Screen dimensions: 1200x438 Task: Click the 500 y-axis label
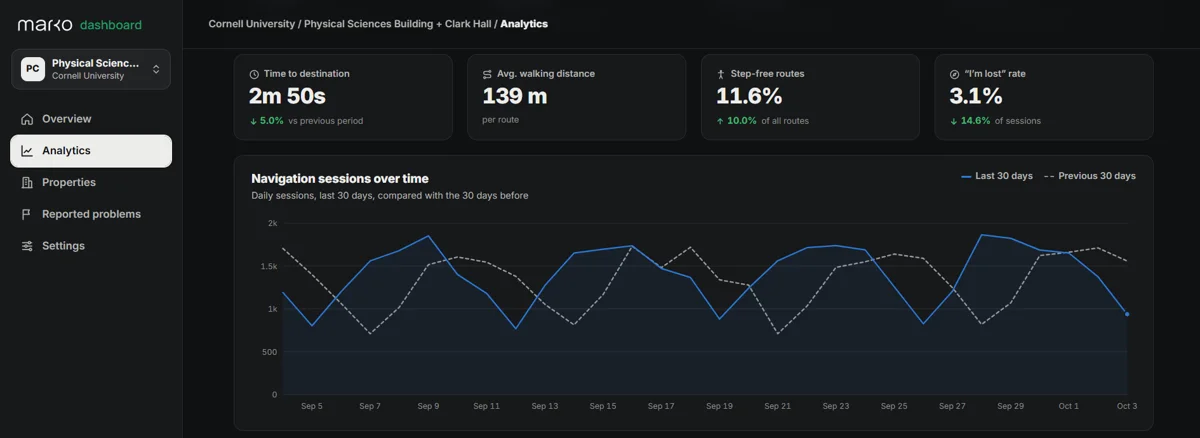270,352
